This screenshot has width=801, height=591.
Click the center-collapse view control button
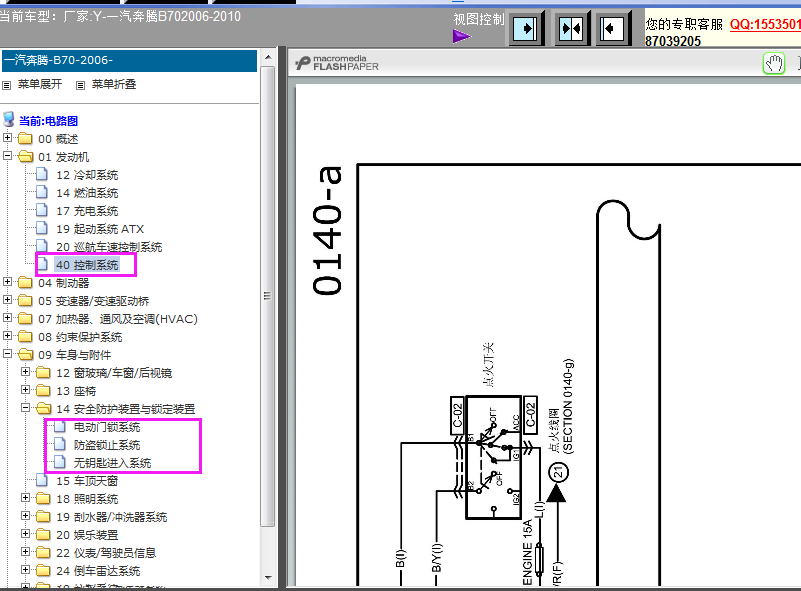point(571,29)
